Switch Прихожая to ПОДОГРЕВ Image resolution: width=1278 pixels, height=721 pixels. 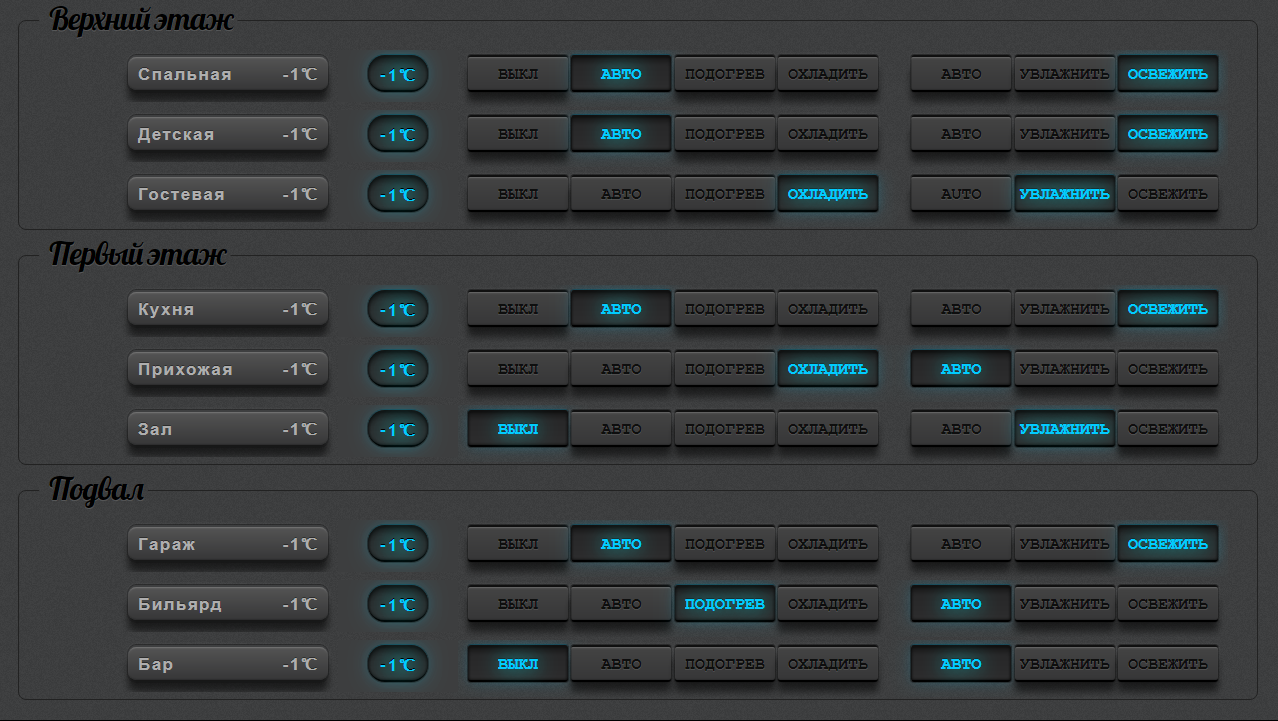725,369
